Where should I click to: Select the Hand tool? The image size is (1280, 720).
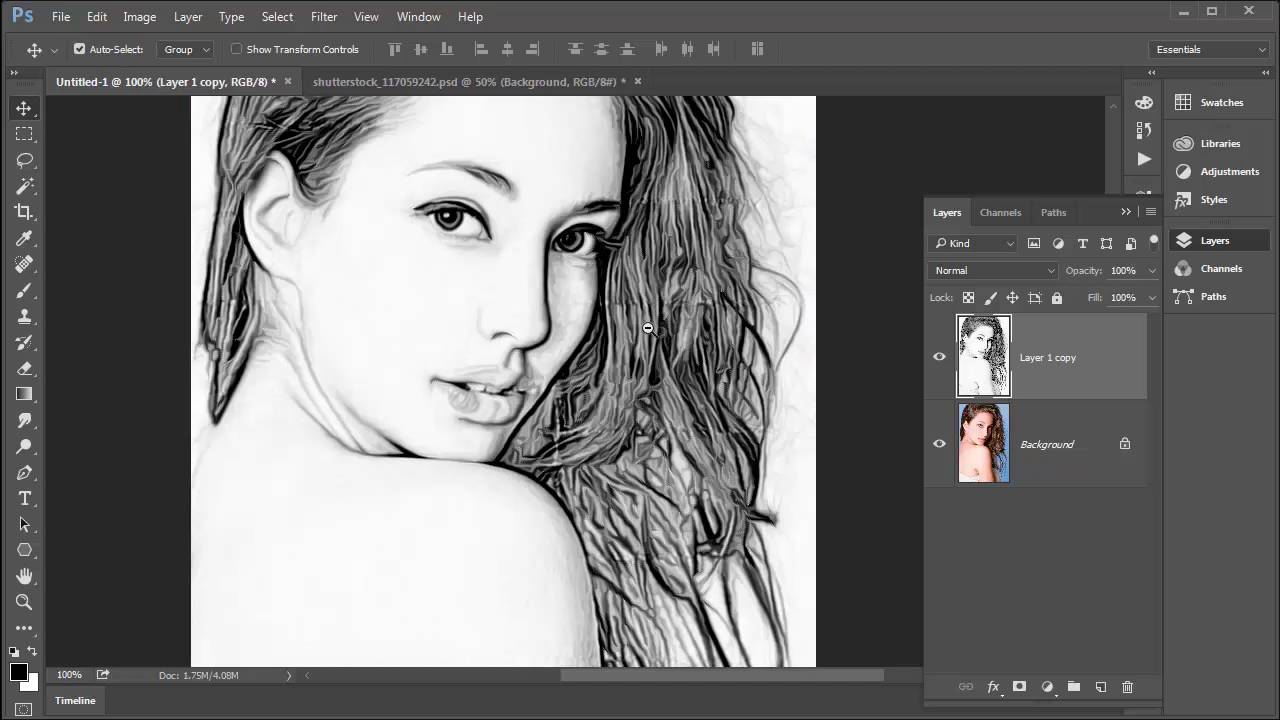point(24,576)
